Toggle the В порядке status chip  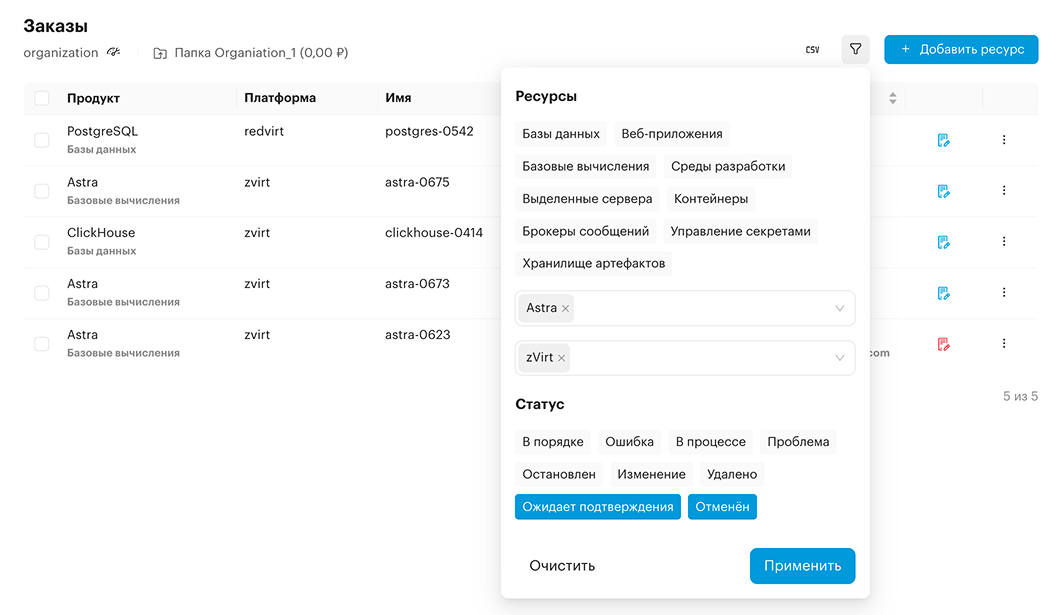553,442
